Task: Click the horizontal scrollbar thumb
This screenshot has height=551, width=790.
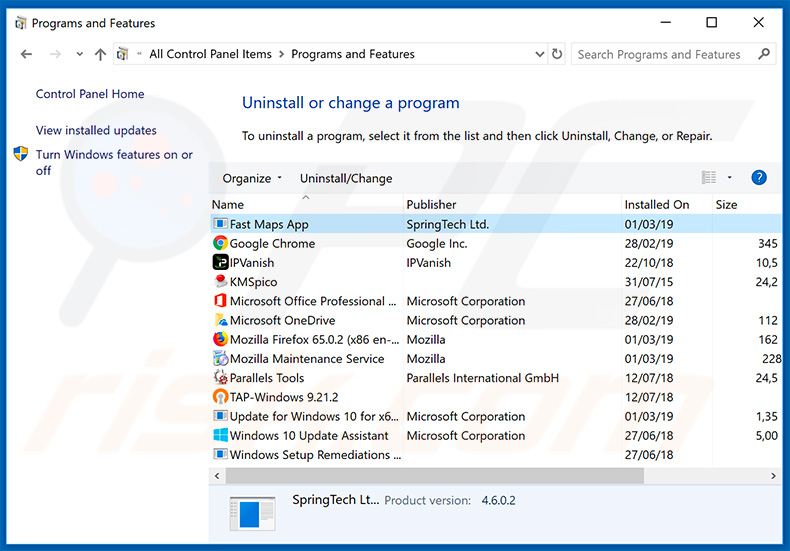Action: point(434,475)
